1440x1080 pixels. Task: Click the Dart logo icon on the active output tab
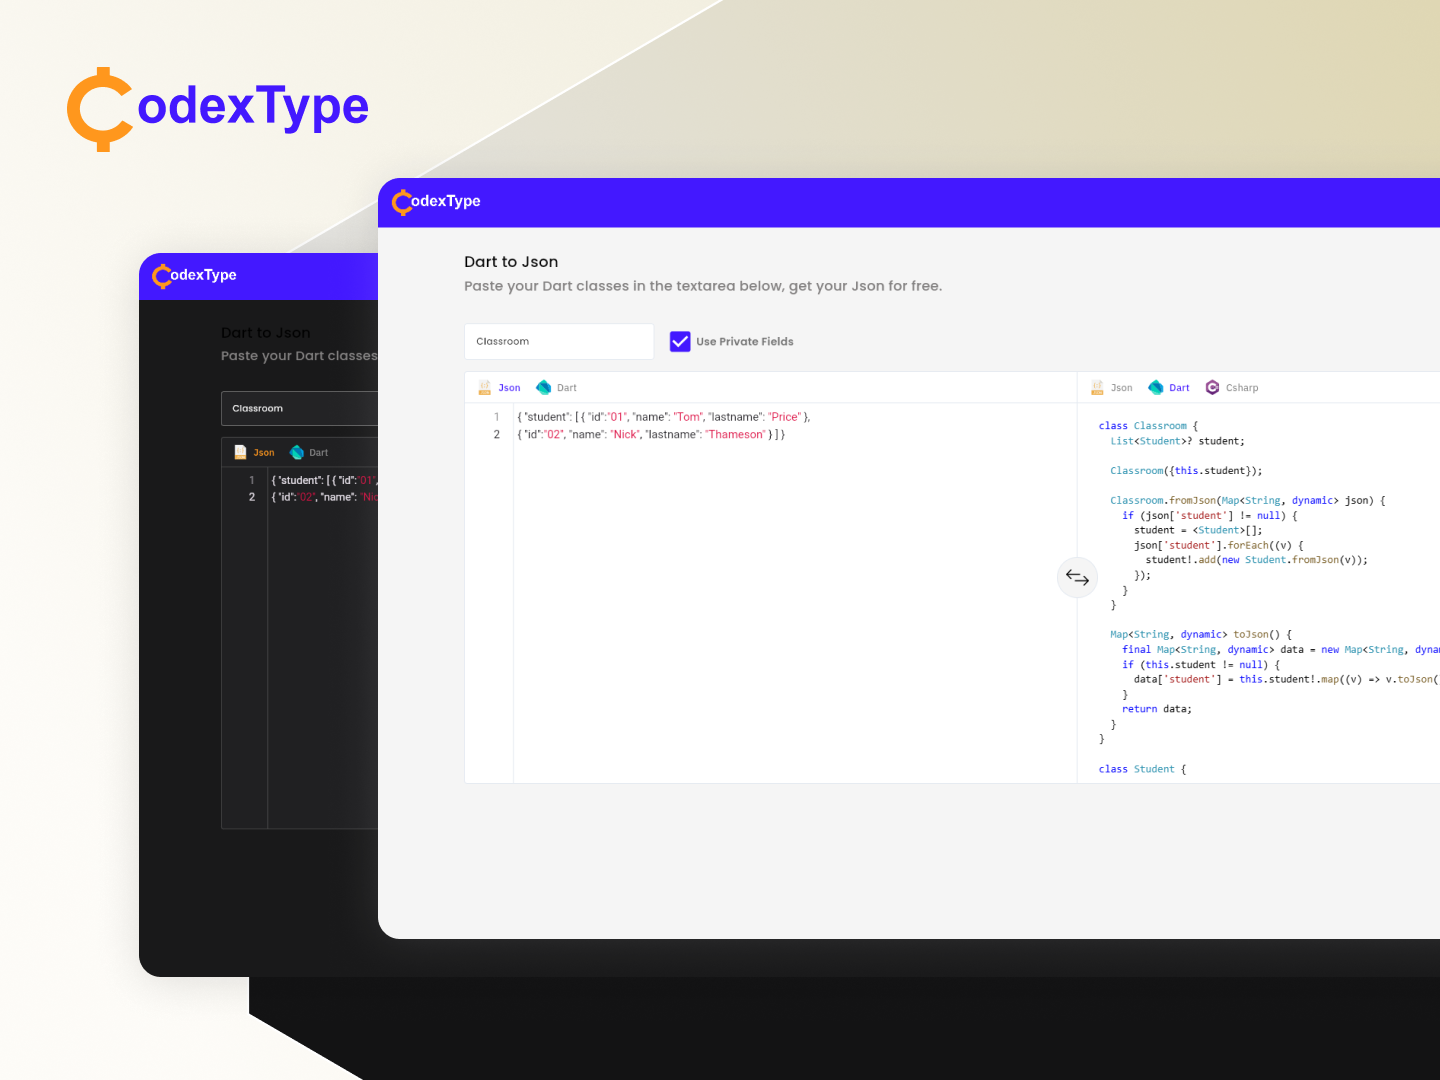pos(1155,387)
